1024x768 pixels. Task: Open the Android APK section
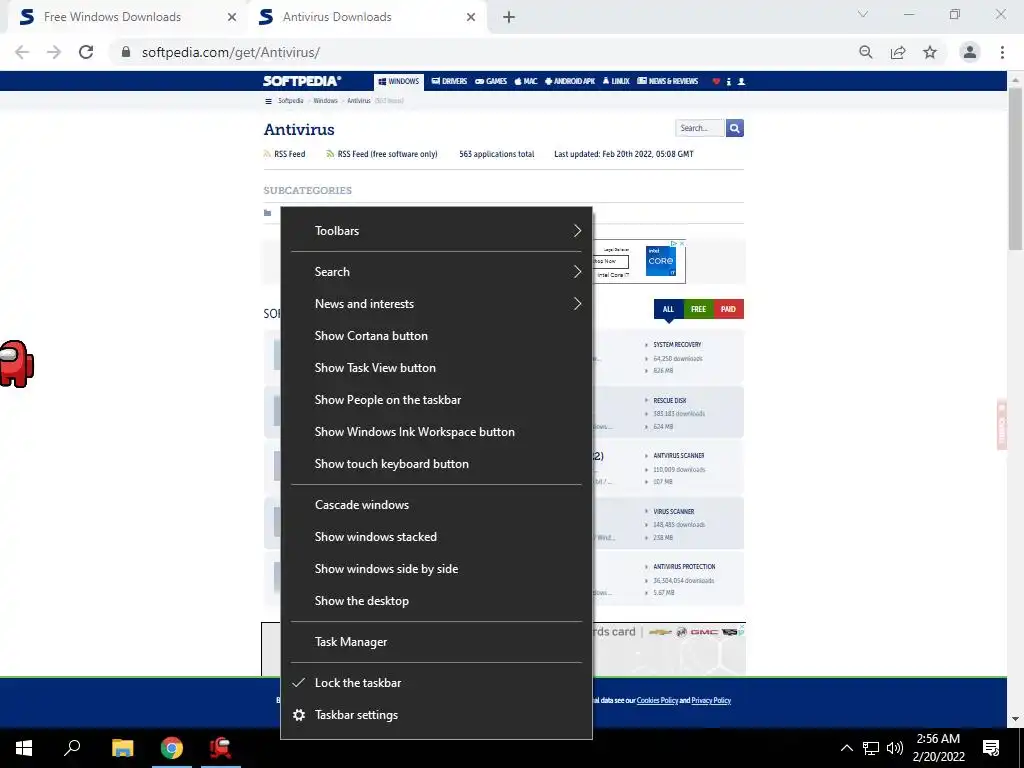[x=570, y=81]
